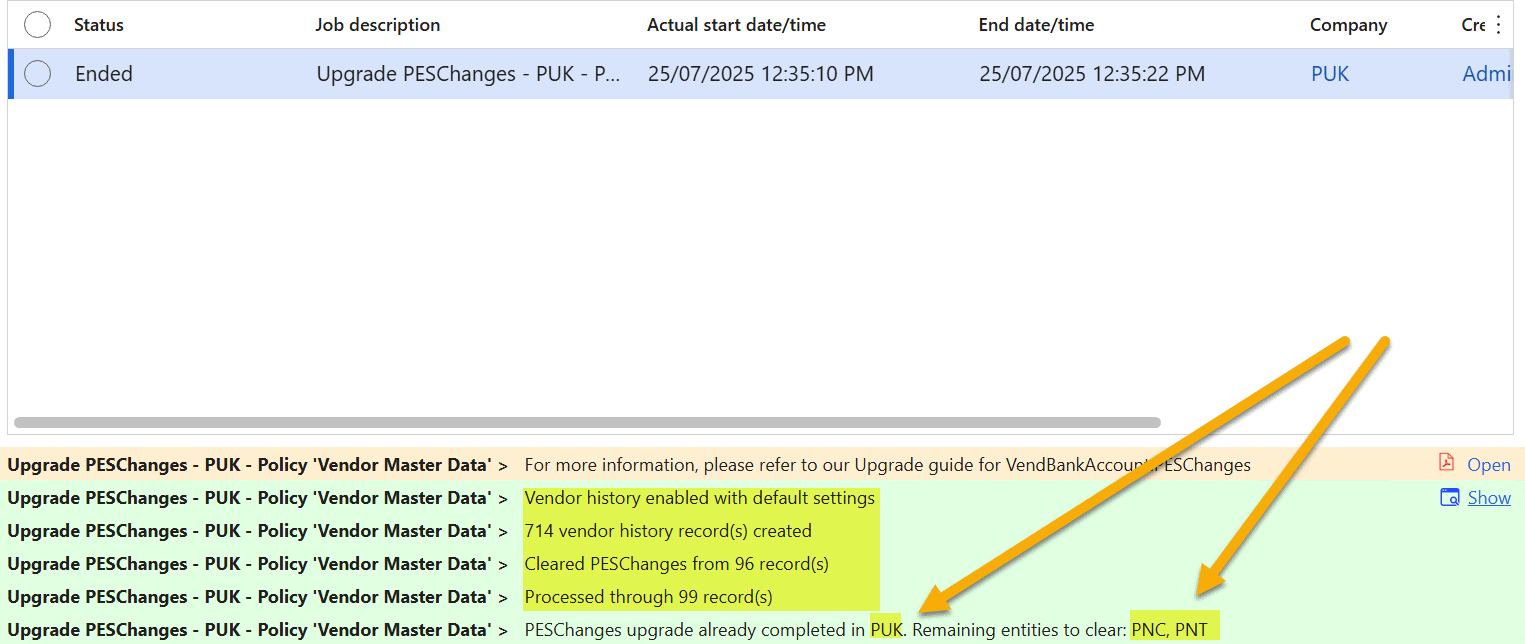
Task: Sort by the Job description column header
Action: pyautogui.click(x=378, y=25)
